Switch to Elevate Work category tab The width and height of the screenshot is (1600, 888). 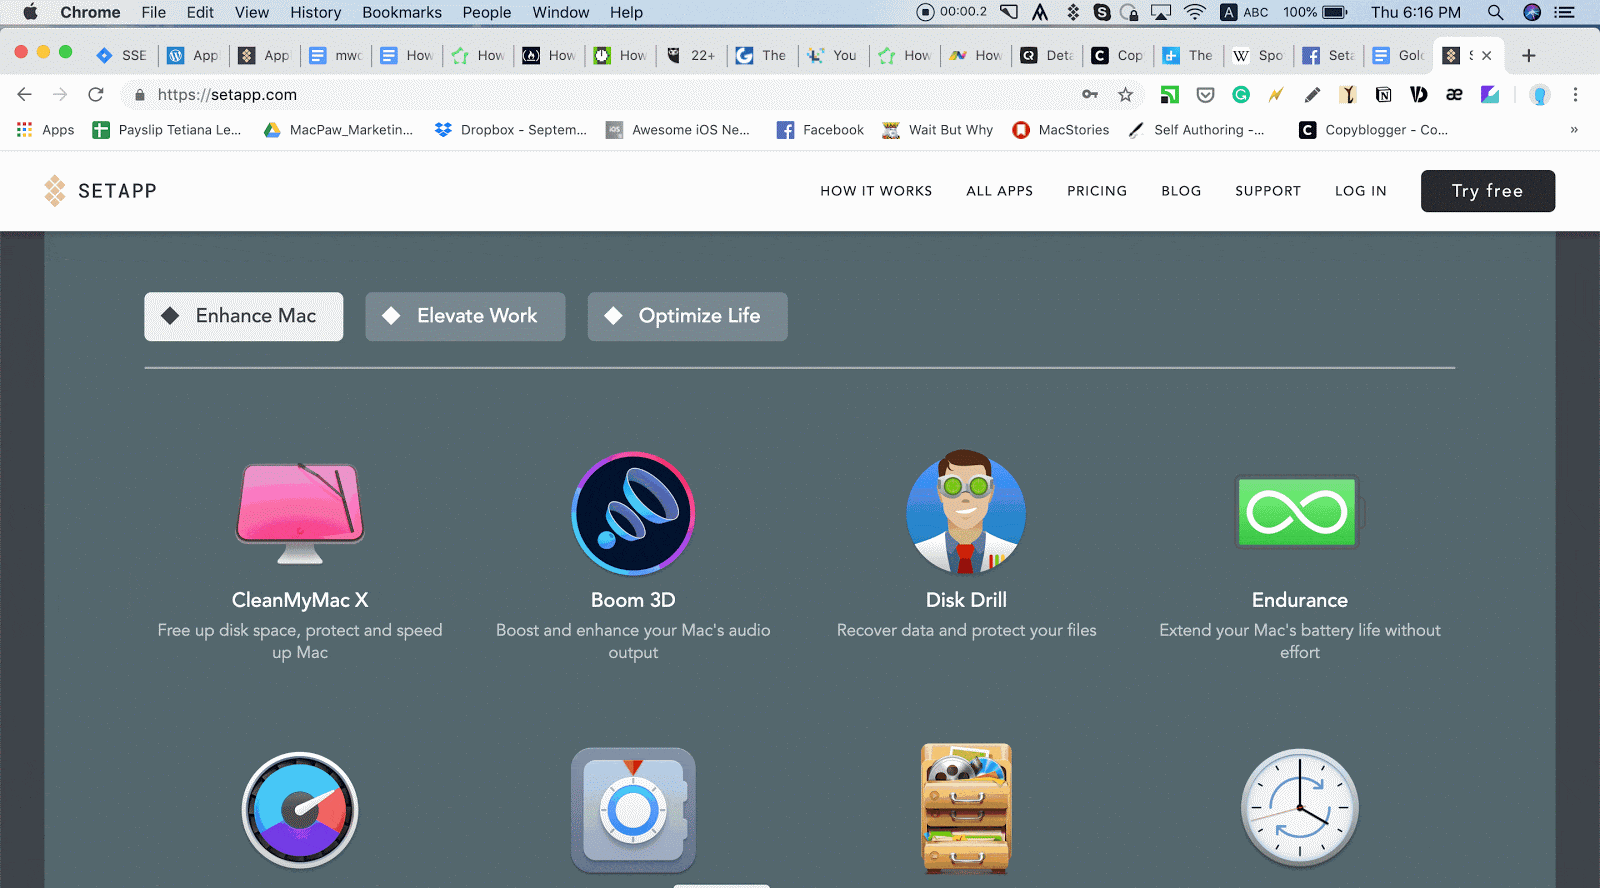pyautogui.click(x=465, y=316)
